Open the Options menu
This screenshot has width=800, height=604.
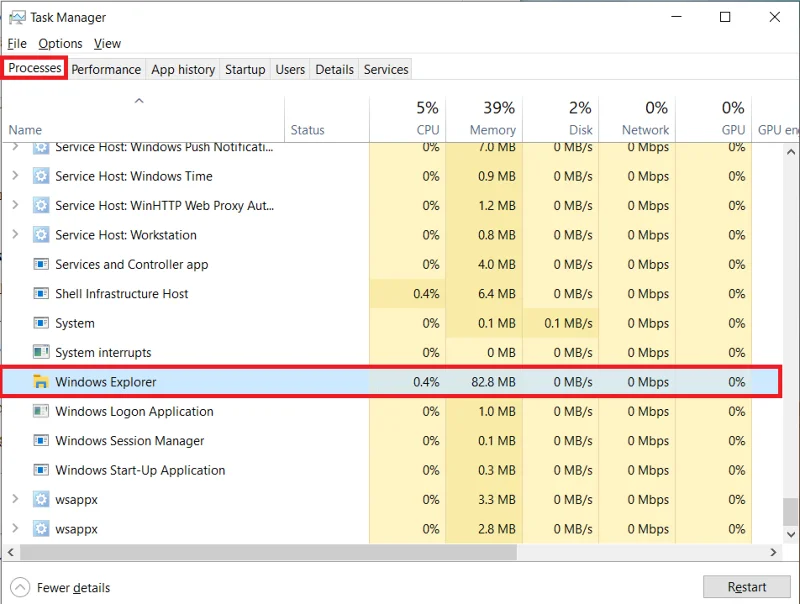pos(60,44)
